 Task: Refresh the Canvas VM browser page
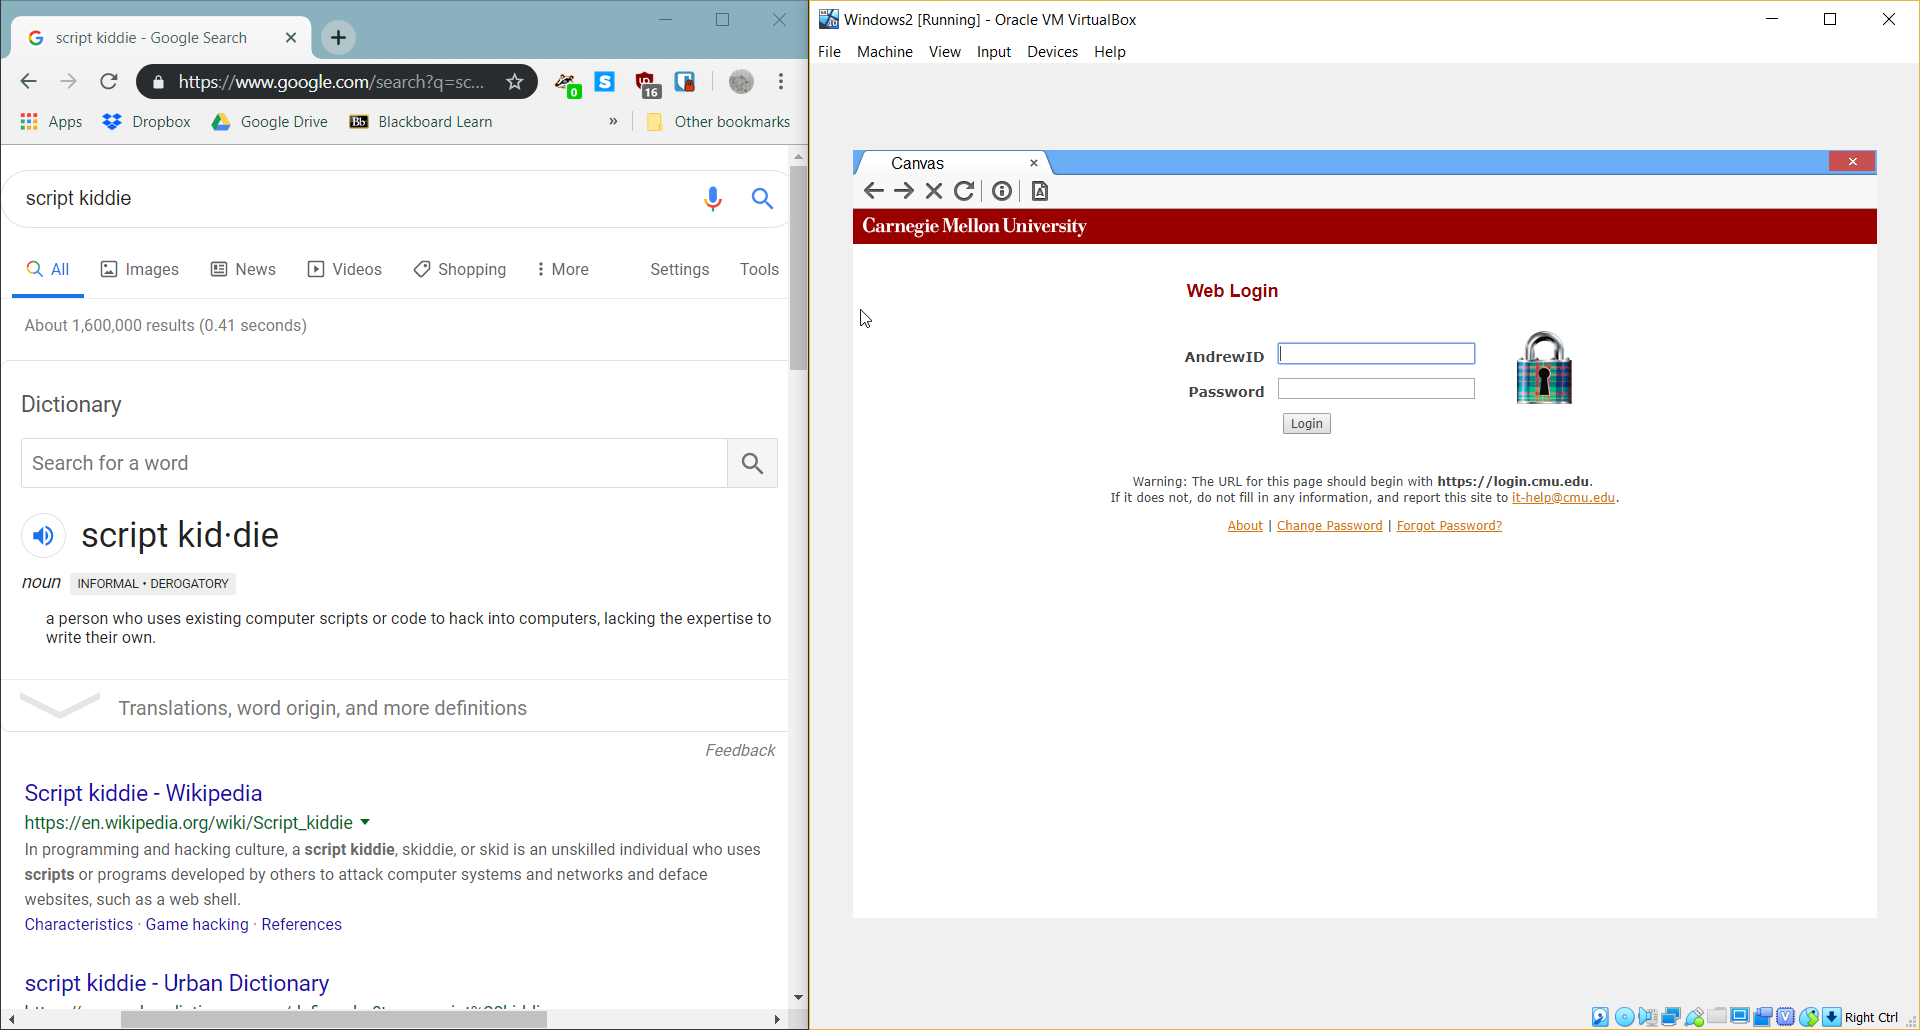click(x=964, y=191)
